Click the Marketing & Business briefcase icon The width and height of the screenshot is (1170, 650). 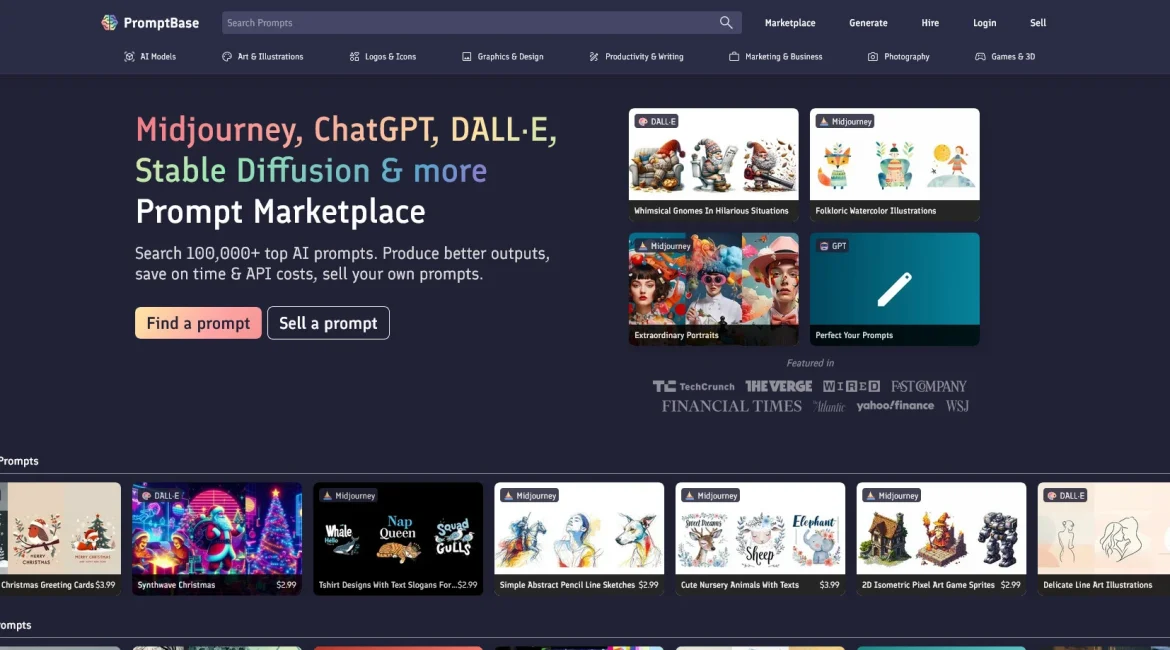tap(734, 57)
